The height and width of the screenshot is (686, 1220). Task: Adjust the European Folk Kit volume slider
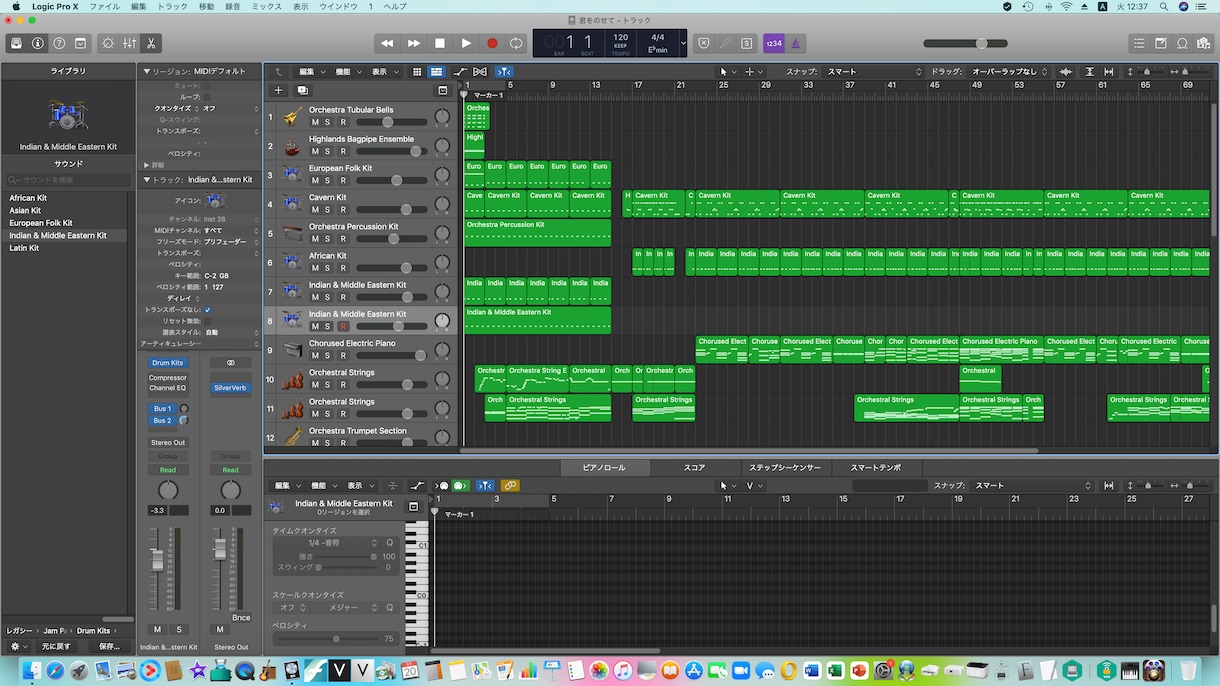click(390, 181)
